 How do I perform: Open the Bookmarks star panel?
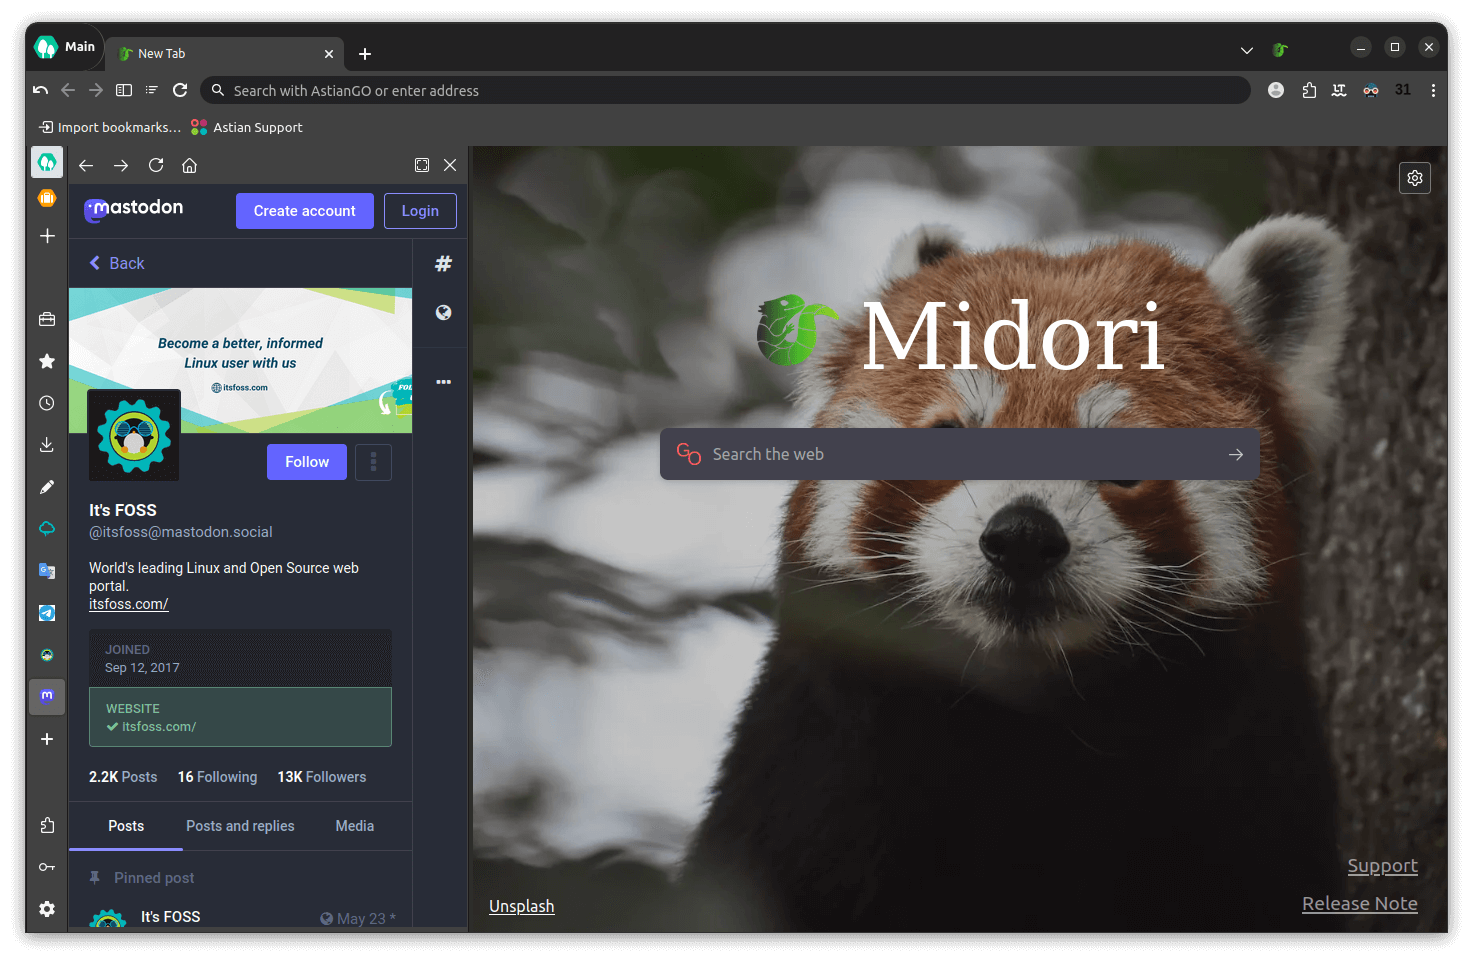point(46,361)
